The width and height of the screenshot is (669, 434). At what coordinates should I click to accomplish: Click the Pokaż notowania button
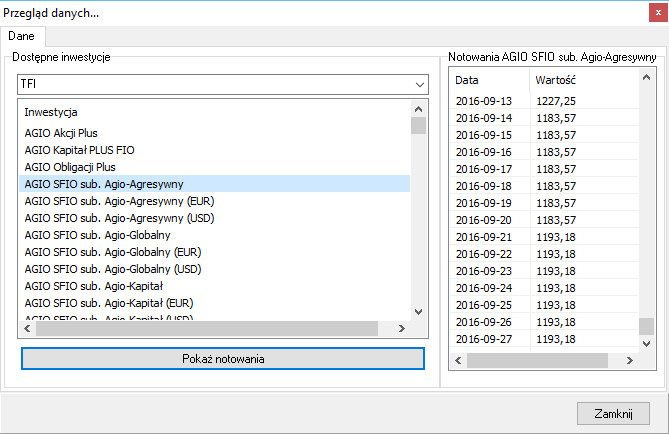(223, 358)
